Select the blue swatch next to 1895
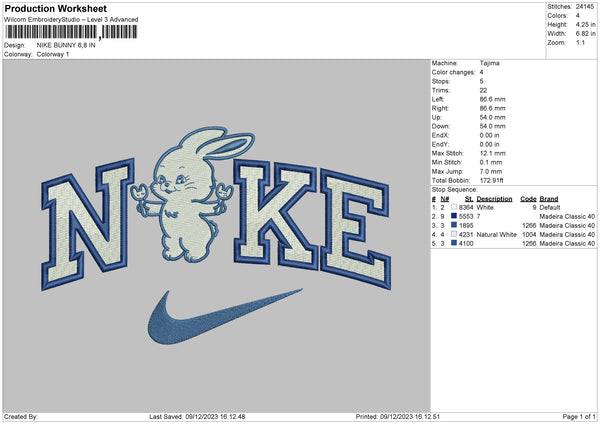 (454, 225)
